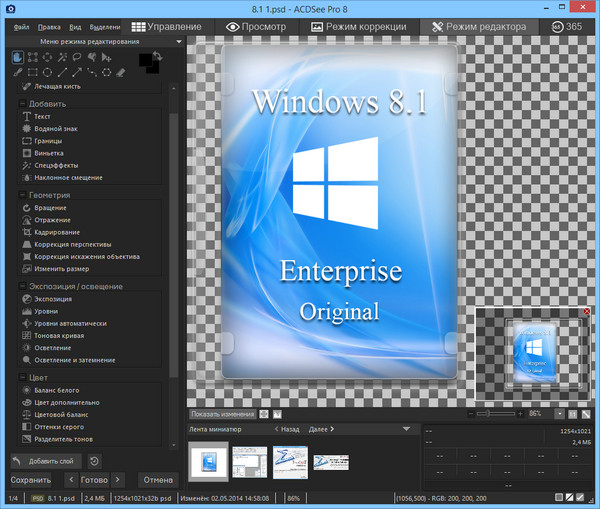
Task: Click the Сохранить button
Action: (31, 479)
